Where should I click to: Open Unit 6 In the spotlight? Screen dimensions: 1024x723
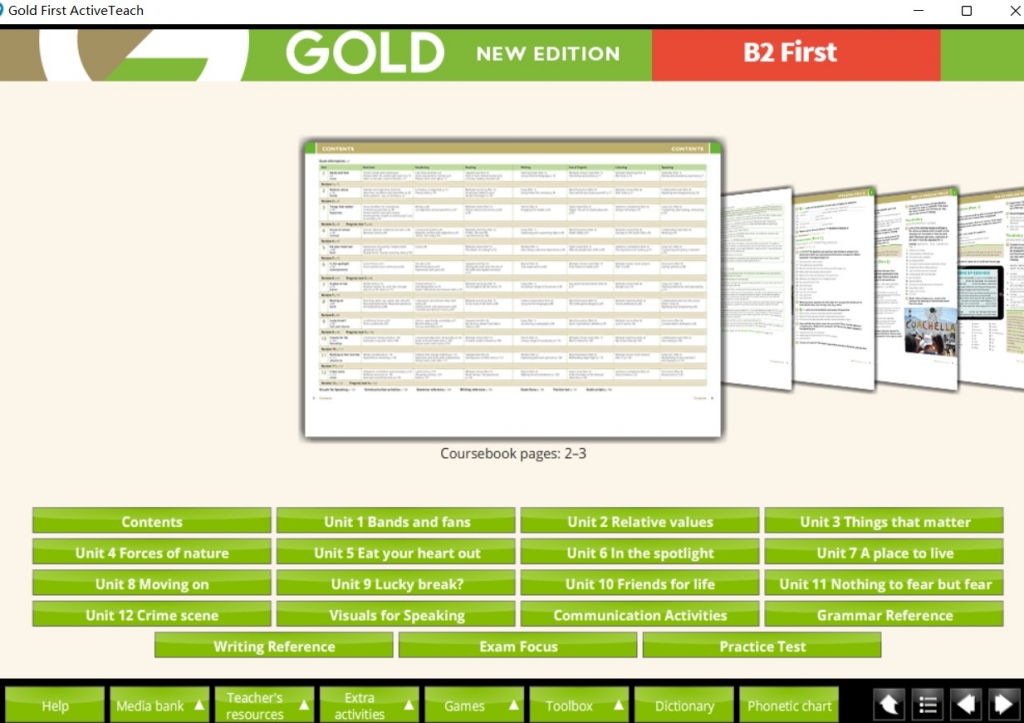pyautogui.click(x=640, y=552)
